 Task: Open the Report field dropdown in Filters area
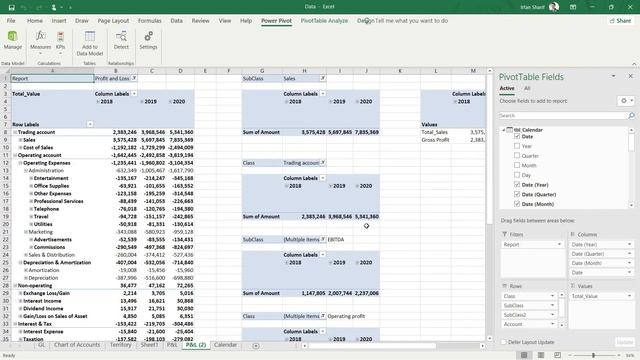(x=559, y=244)
